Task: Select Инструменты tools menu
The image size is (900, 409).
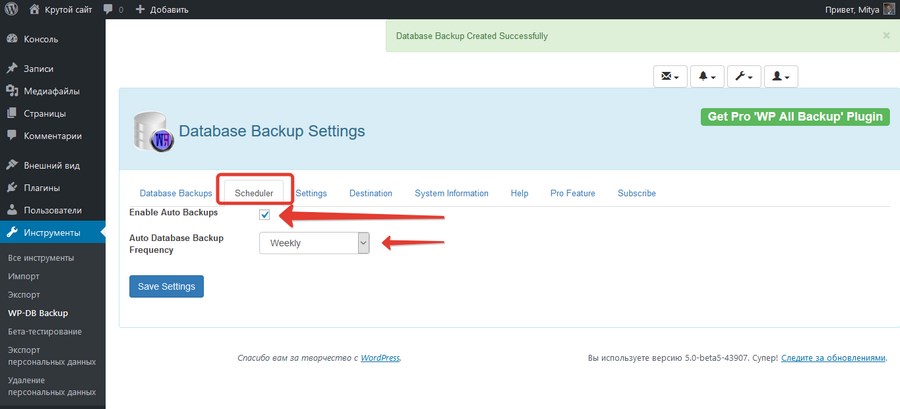Action: tap(52, 233)
